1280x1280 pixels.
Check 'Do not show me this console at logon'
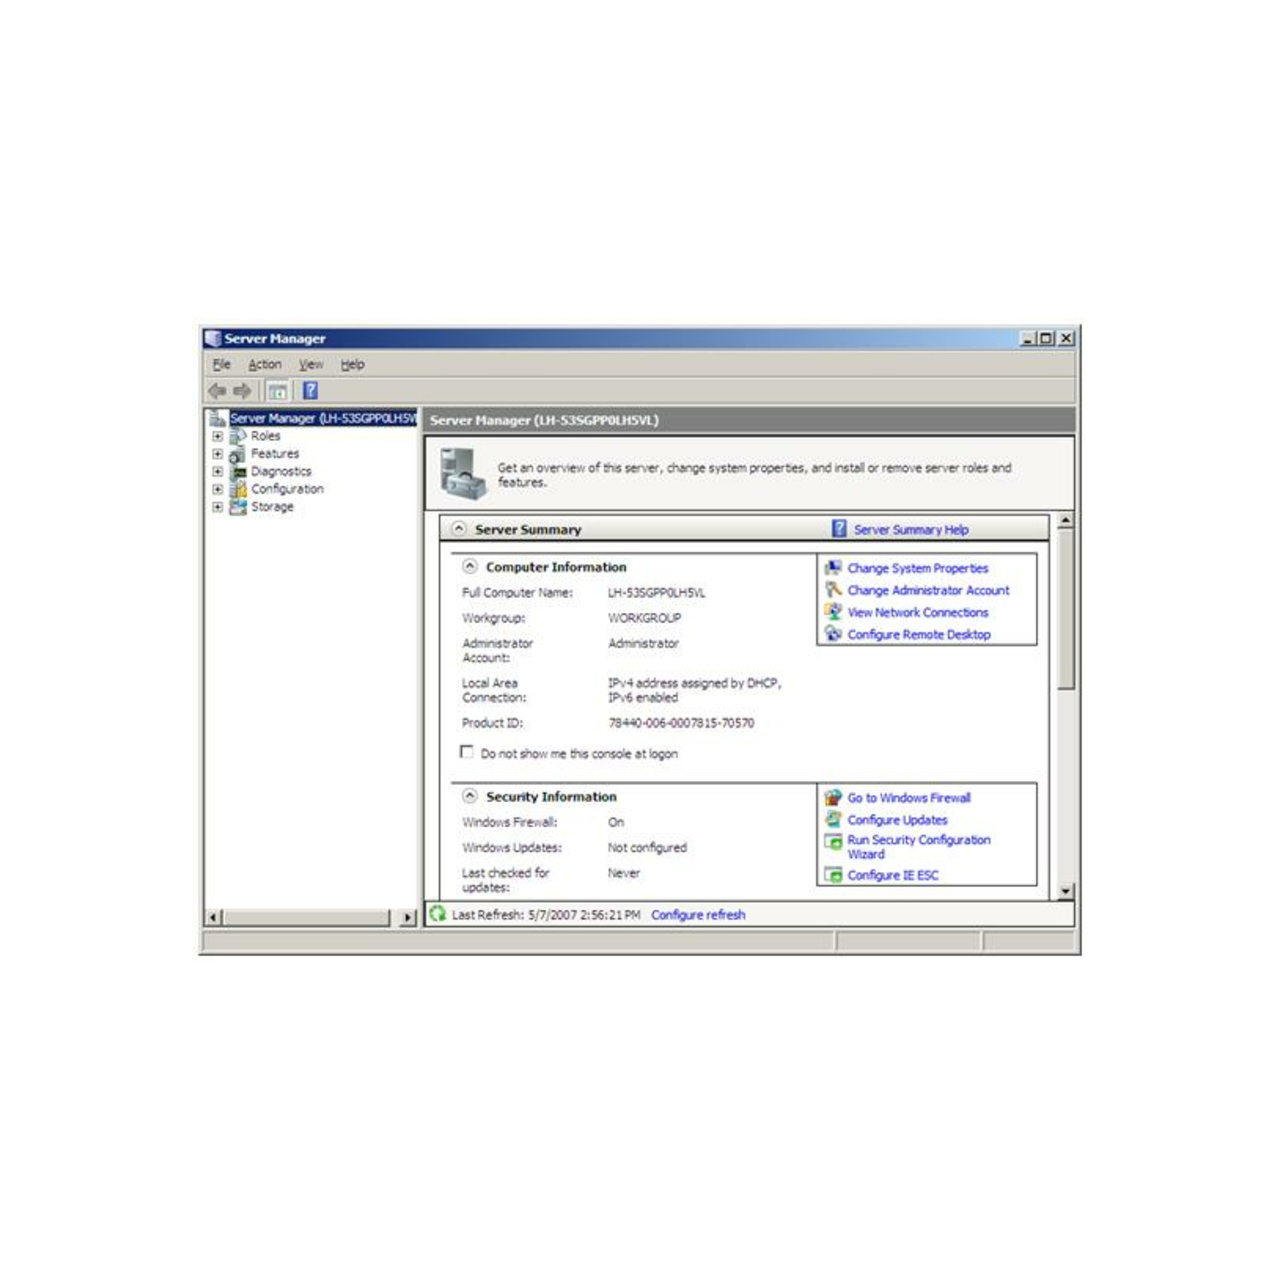pyautogui.click(x=467, y=752)
